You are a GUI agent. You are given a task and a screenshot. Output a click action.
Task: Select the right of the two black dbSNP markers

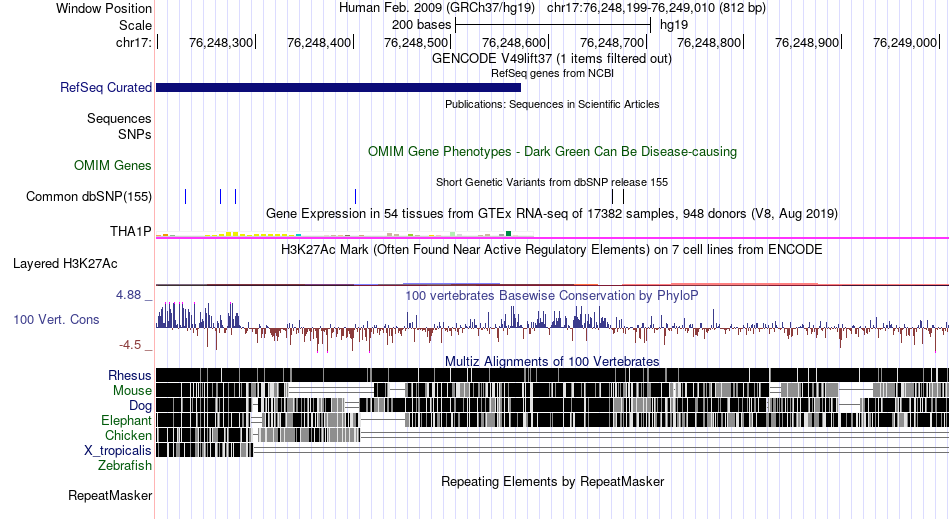coord(623,196)
